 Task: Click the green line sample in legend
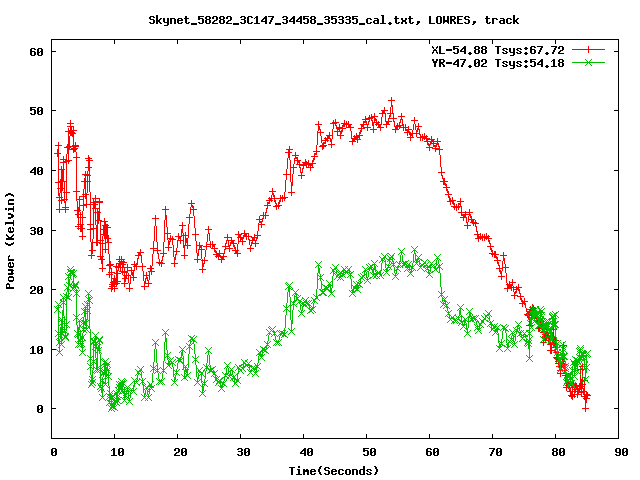(x=588, y=63)
